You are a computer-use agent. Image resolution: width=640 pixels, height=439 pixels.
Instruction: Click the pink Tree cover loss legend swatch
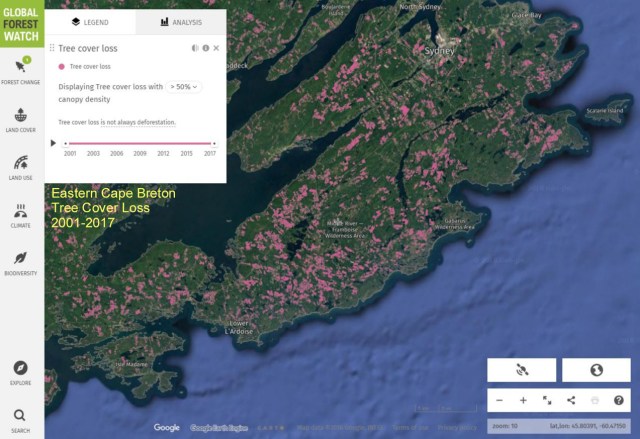pyautogui.click(x=62, y=67)
